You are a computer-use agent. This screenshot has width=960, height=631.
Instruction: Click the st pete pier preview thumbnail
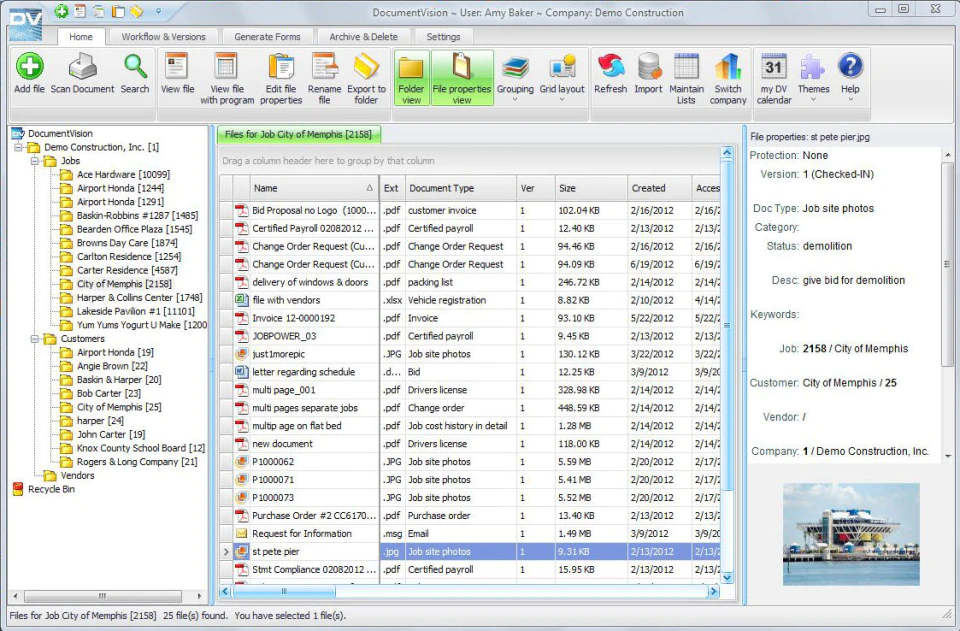pyautogui.click(x=851, y=534)
